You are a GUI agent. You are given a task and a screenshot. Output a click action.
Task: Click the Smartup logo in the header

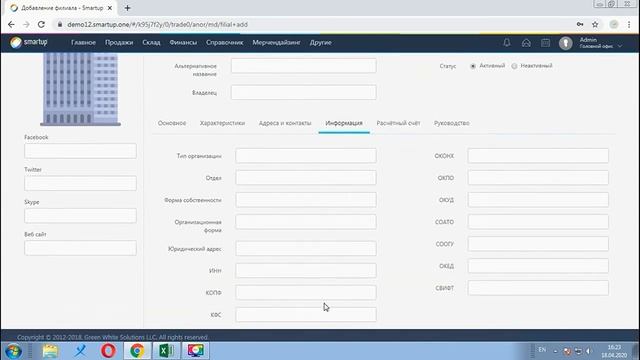tap(29, 42)
